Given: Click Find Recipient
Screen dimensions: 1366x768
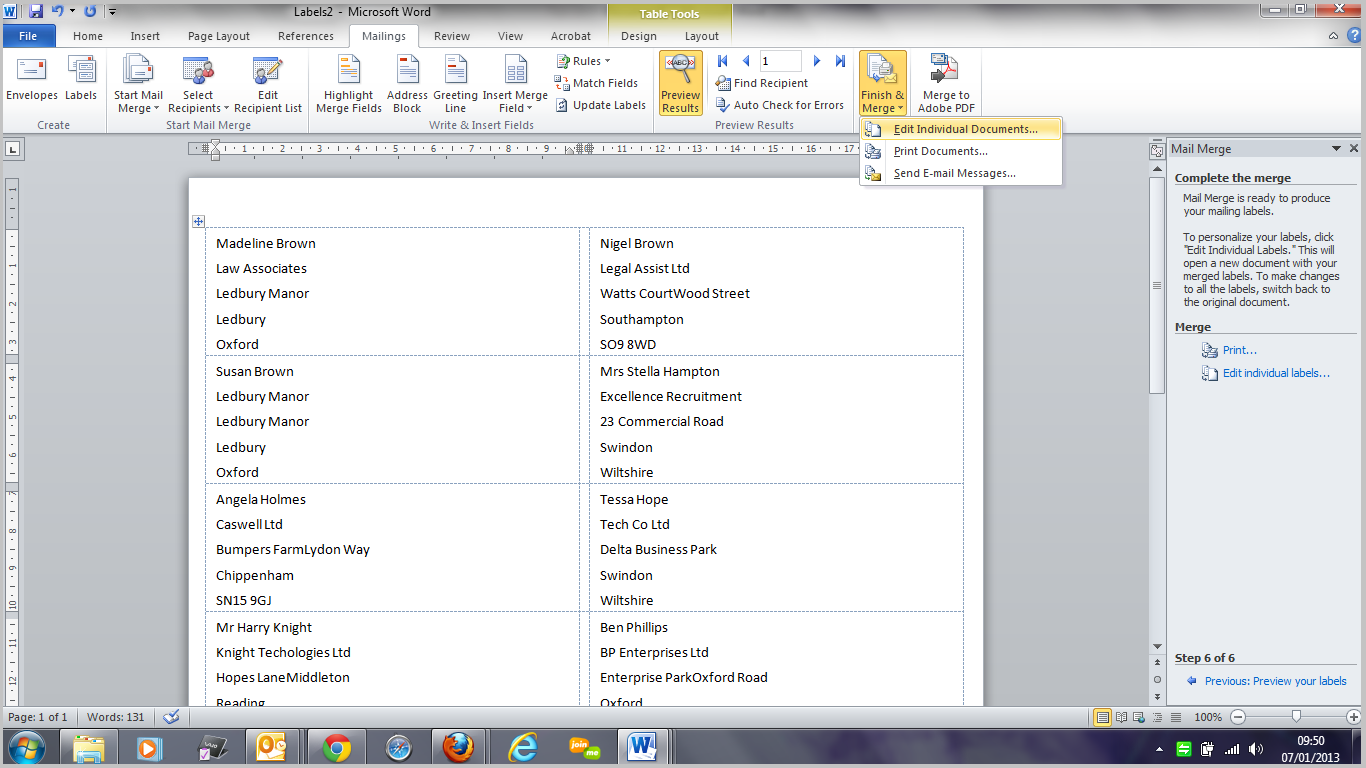Looking at the screenshot, I should (x=762, y=83).
